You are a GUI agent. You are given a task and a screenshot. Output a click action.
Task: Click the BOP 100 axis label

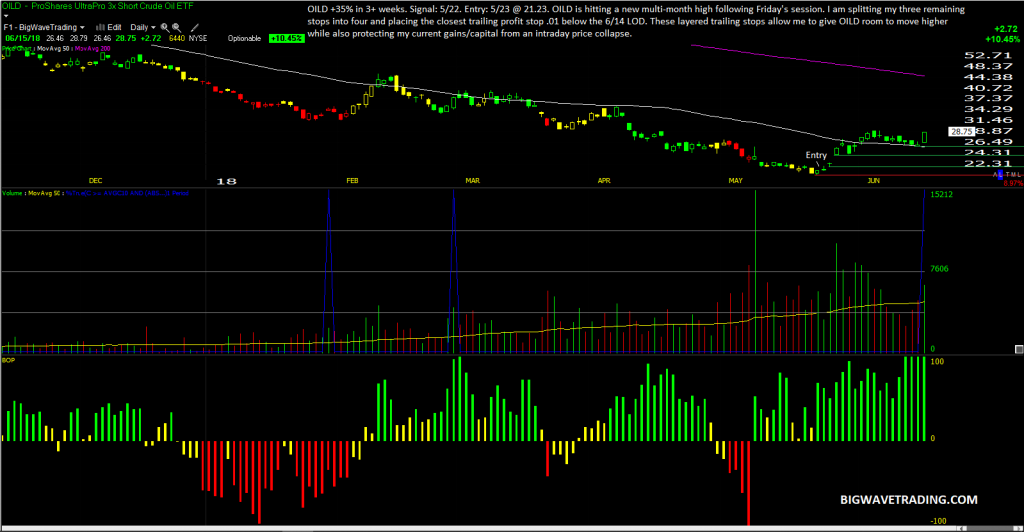(x=937, y=361)
